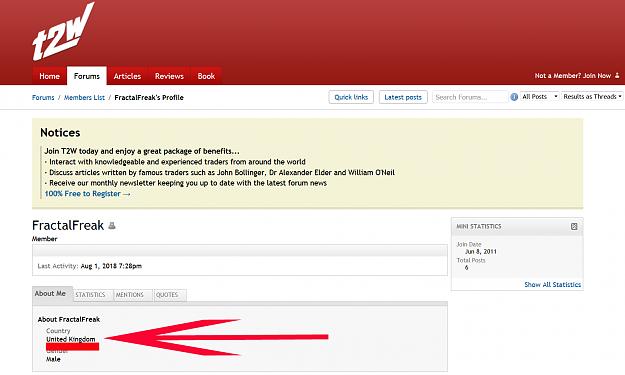Click the Join Date value Jun 8, 2011
This screenshot has width=625, height=375.
coord(481,251)
